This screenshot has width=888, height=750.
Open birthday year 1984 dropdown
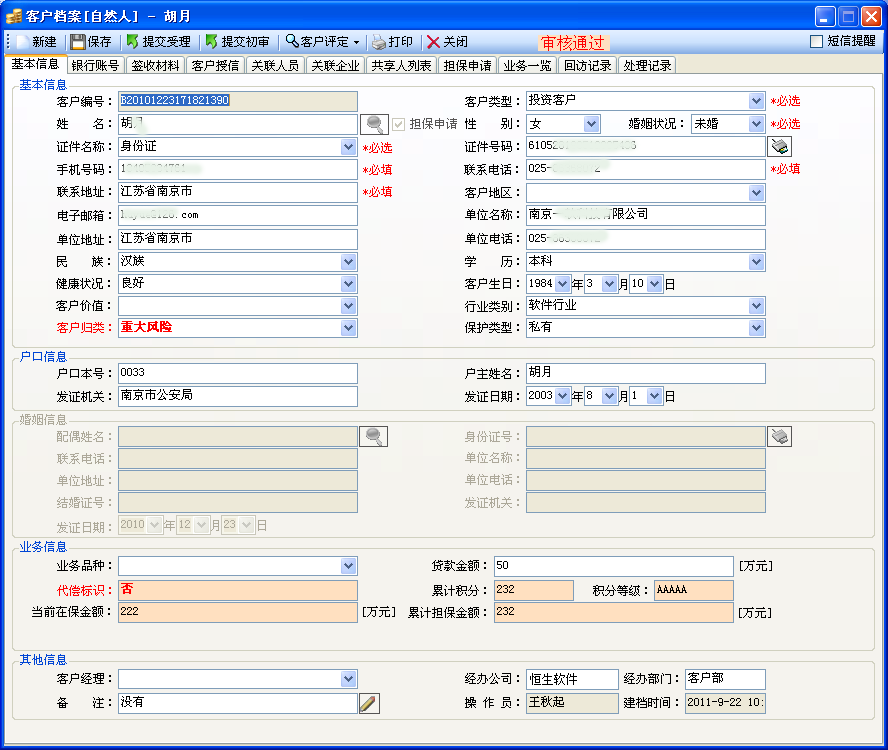pyautogui.click(x=562, y=284)
